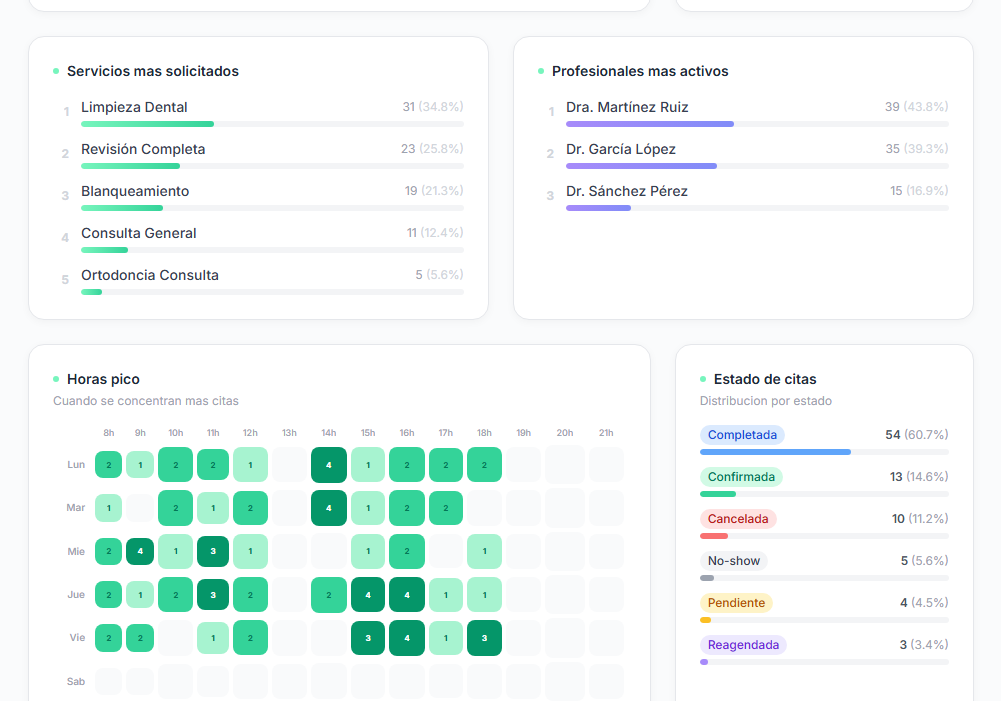Select the No-show status badge
1001x701 pixels.
[734, 561]
